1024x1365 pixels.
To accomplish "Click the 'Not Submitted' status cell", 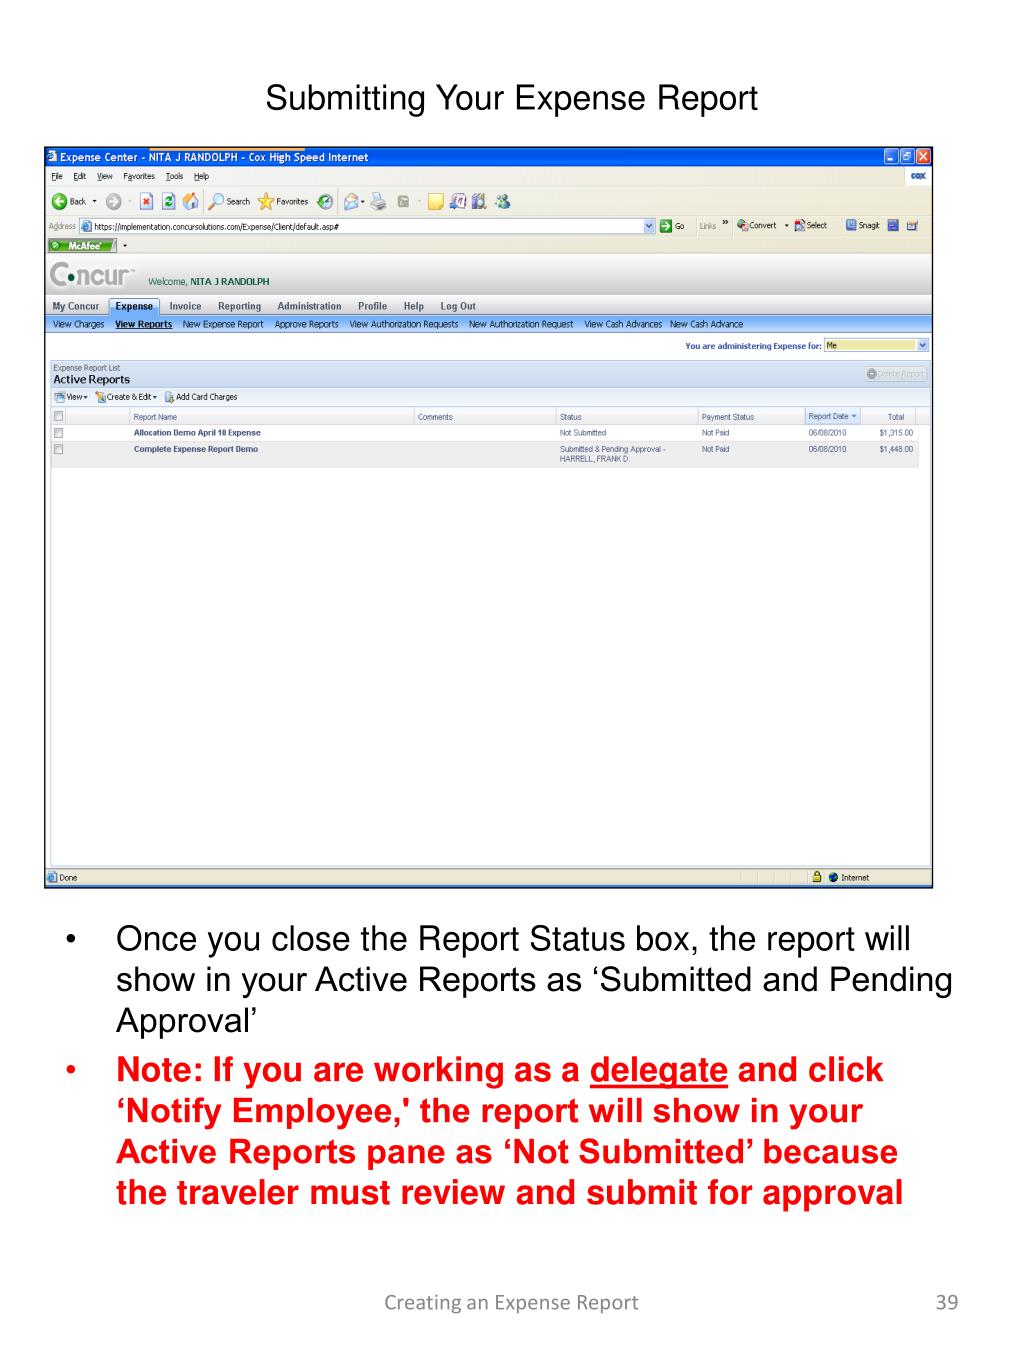I will point(583,433).
